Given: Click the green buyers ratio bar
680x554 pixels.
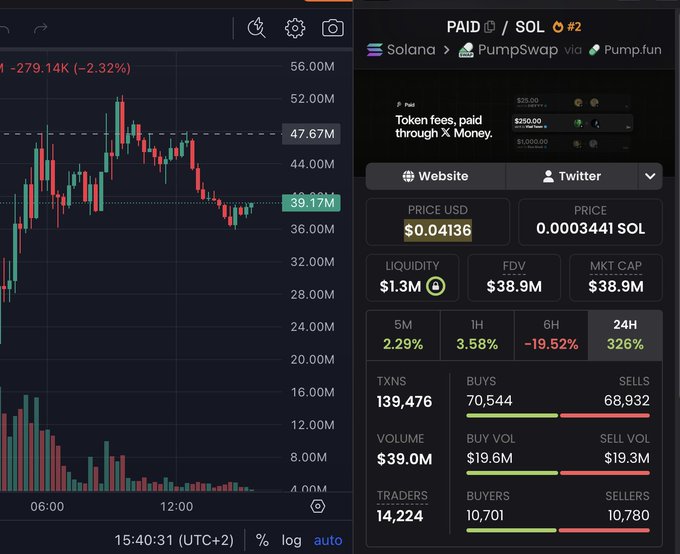Looking at the screenshot, I should tap(511, 530).
